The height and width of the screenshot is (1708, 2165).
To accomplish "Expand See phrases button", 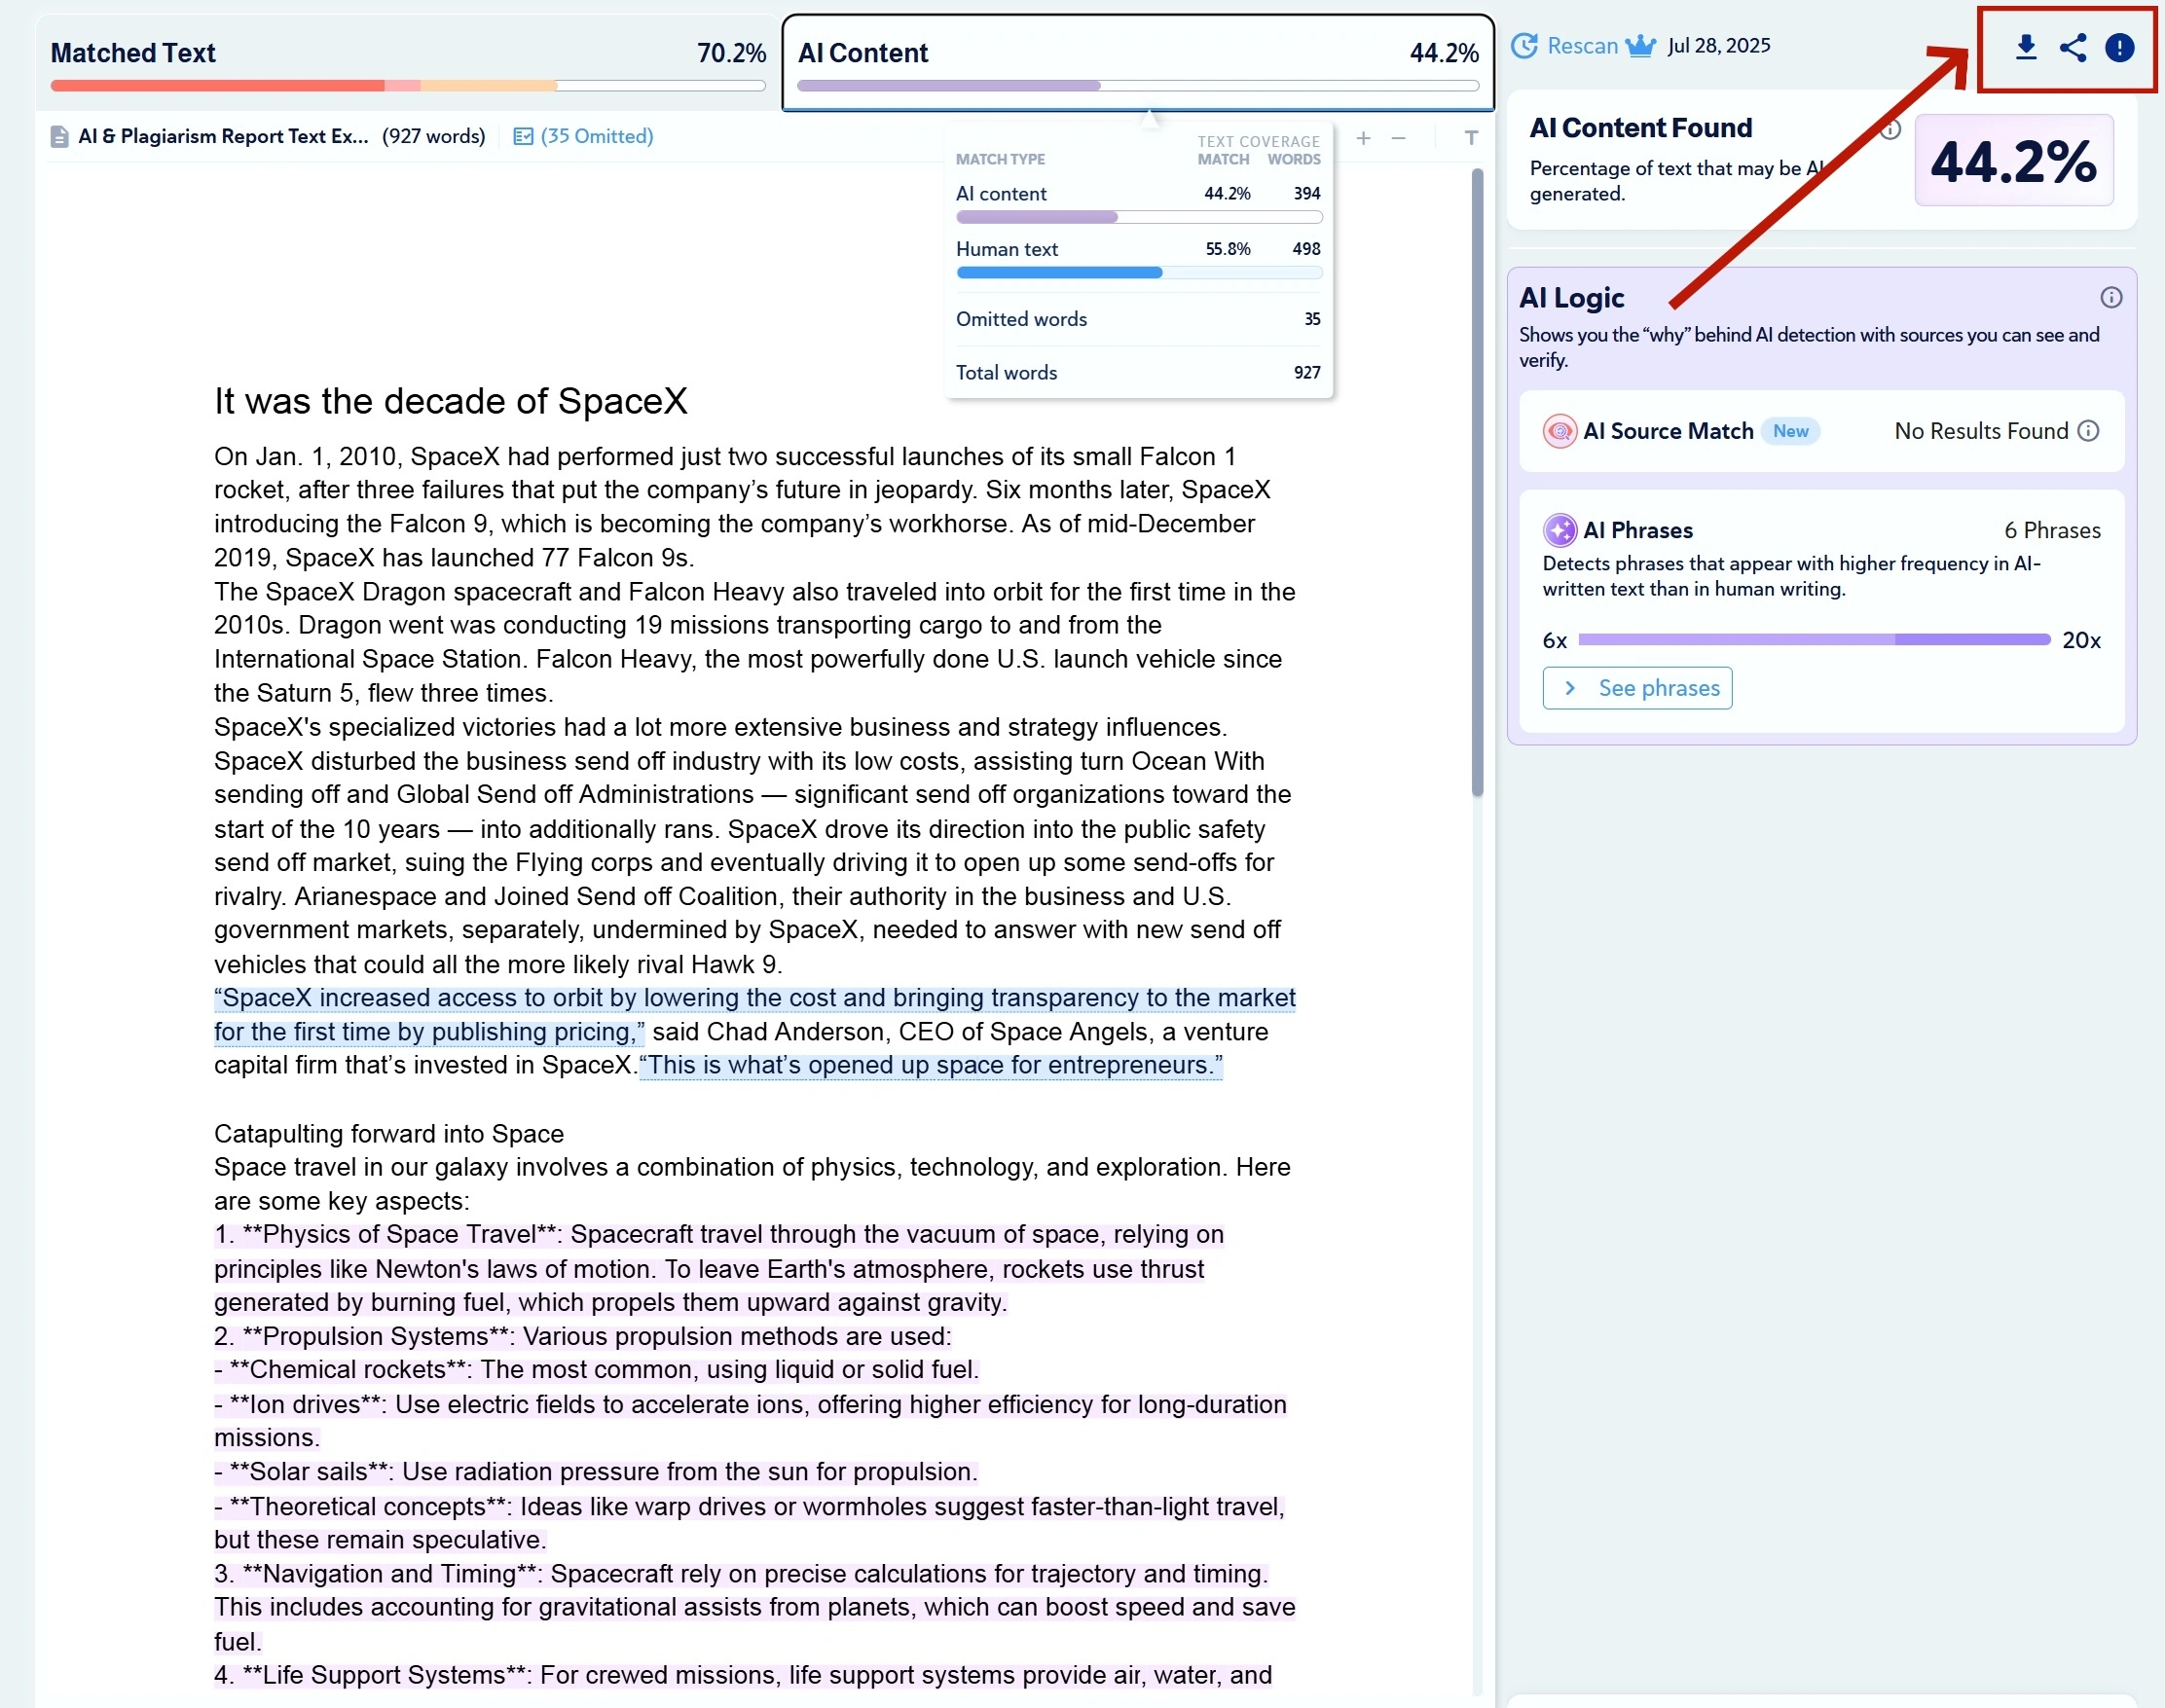I will 1637,688.
